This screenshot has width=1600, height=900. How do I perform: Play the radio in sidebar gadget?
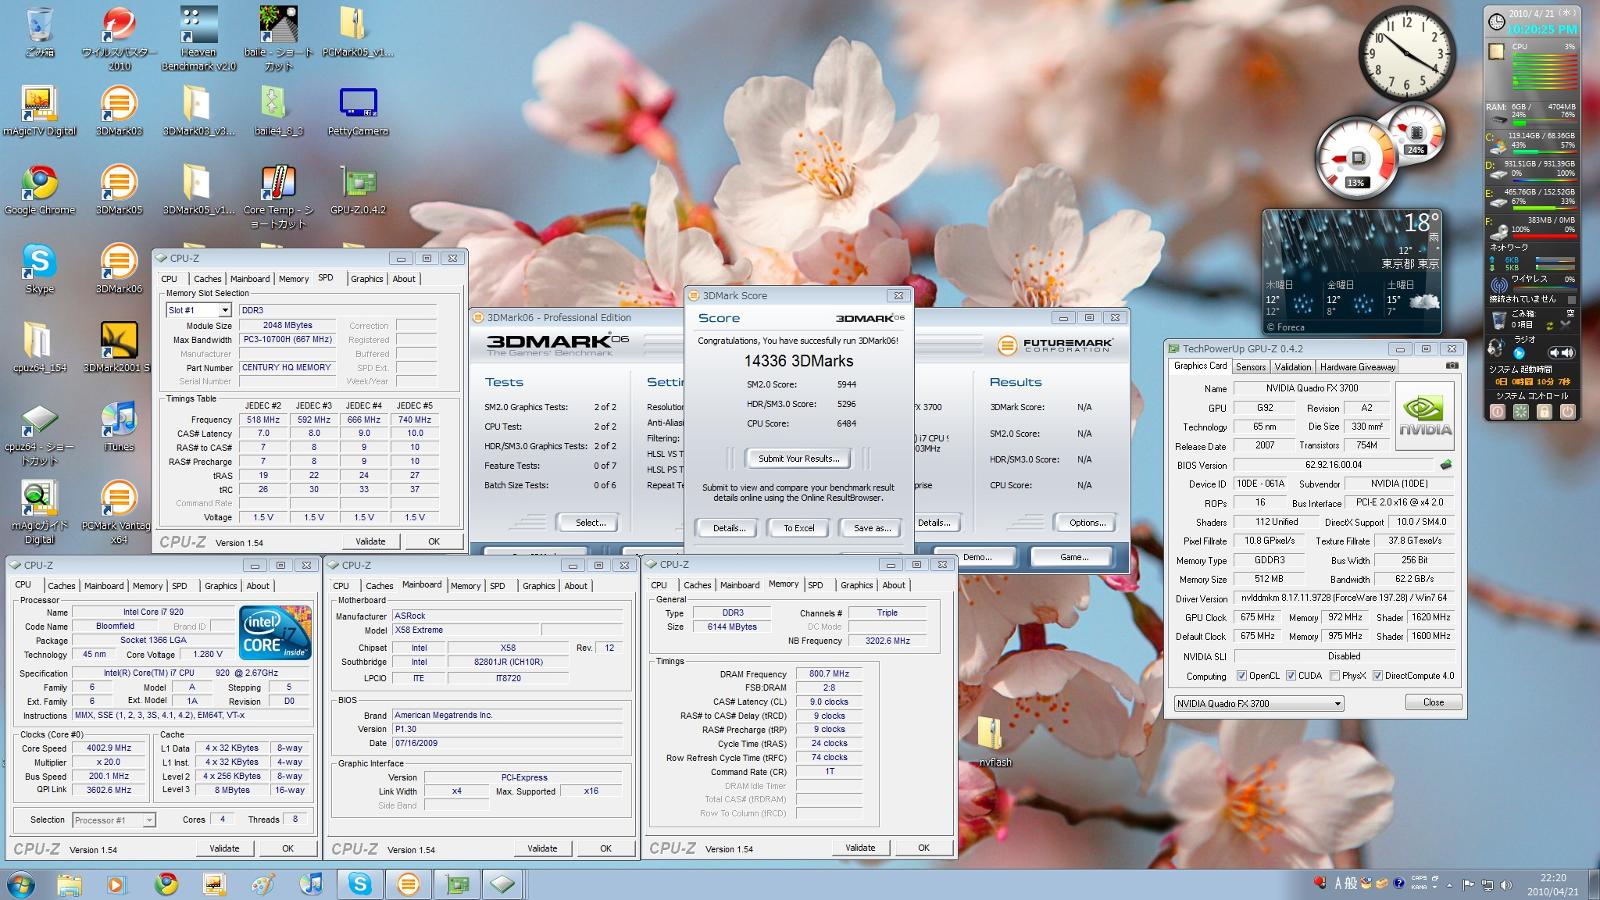[x=1519, y=353]
